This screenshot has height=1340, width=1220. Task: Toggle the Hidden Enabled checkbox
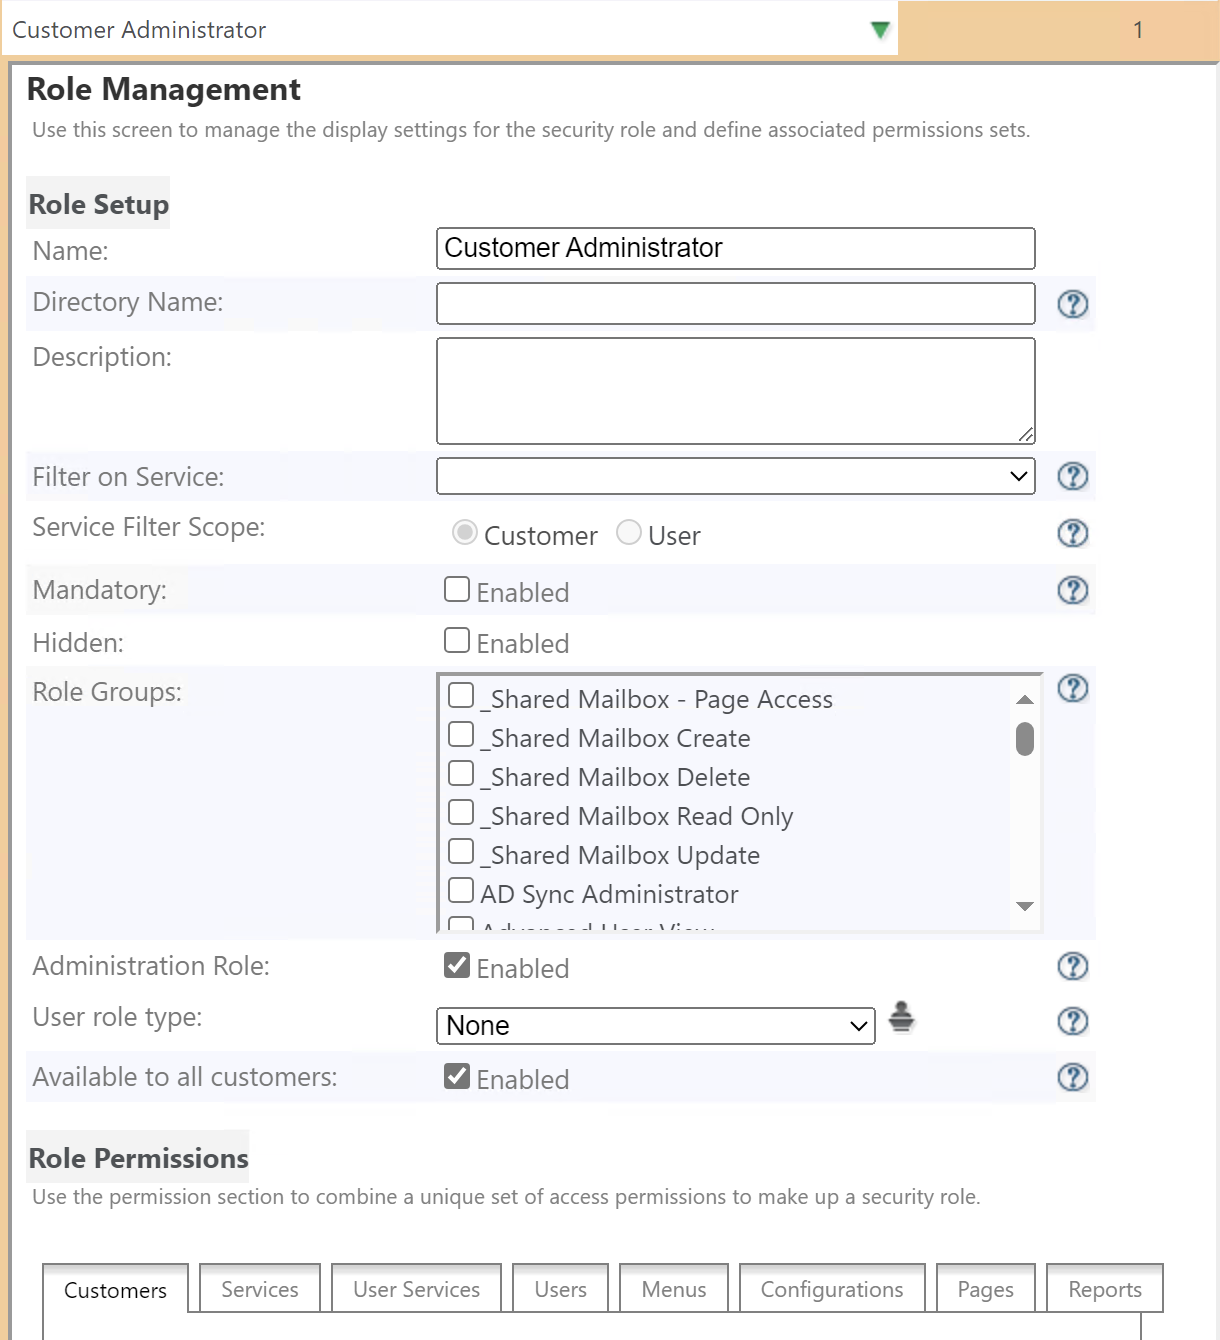457,640
